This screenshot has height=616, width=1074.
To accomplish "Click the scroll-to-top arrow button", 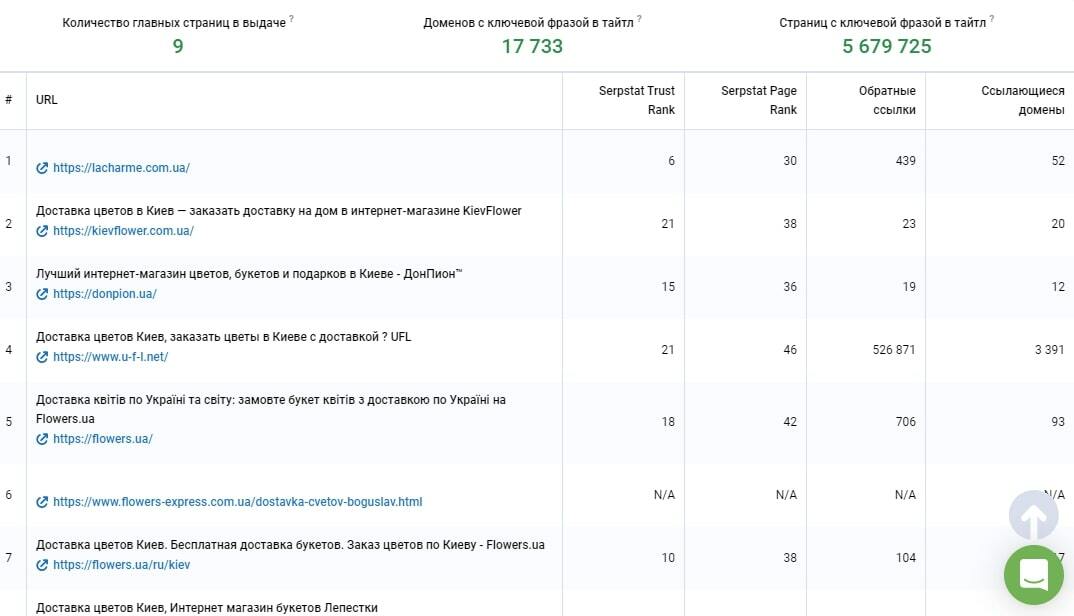I will [x=1033, y=515].
